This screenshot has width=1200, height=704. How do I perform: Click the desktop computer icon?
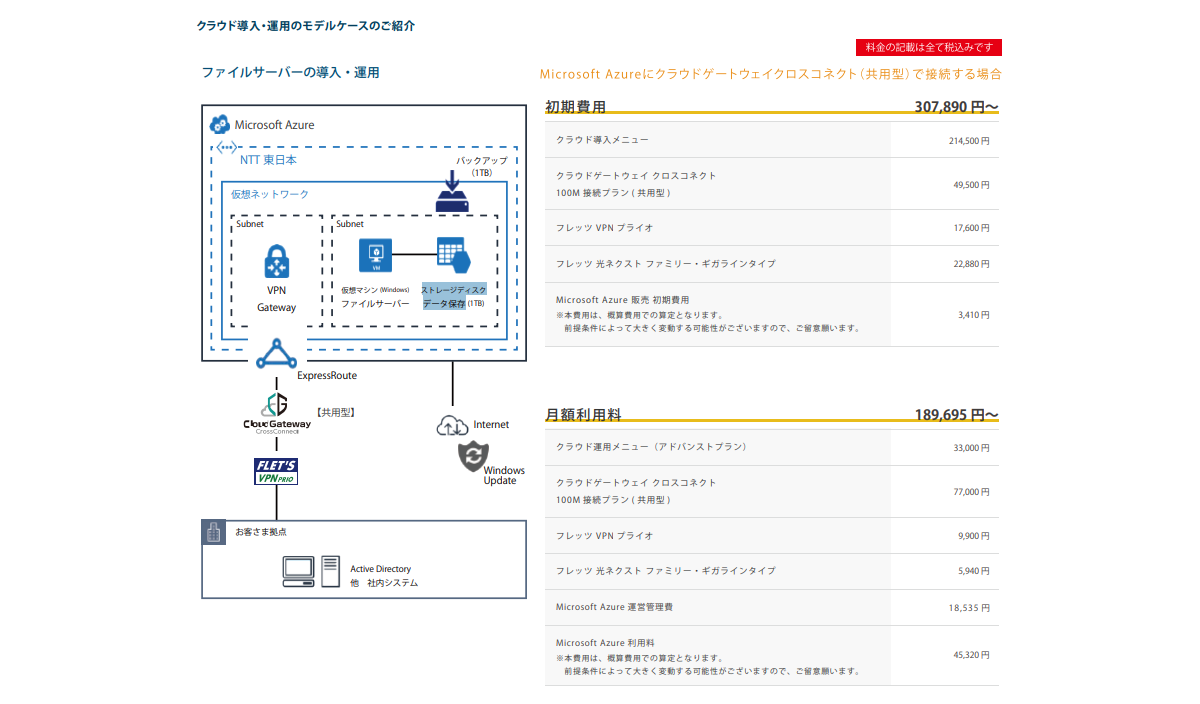click(x=298, y=571)
